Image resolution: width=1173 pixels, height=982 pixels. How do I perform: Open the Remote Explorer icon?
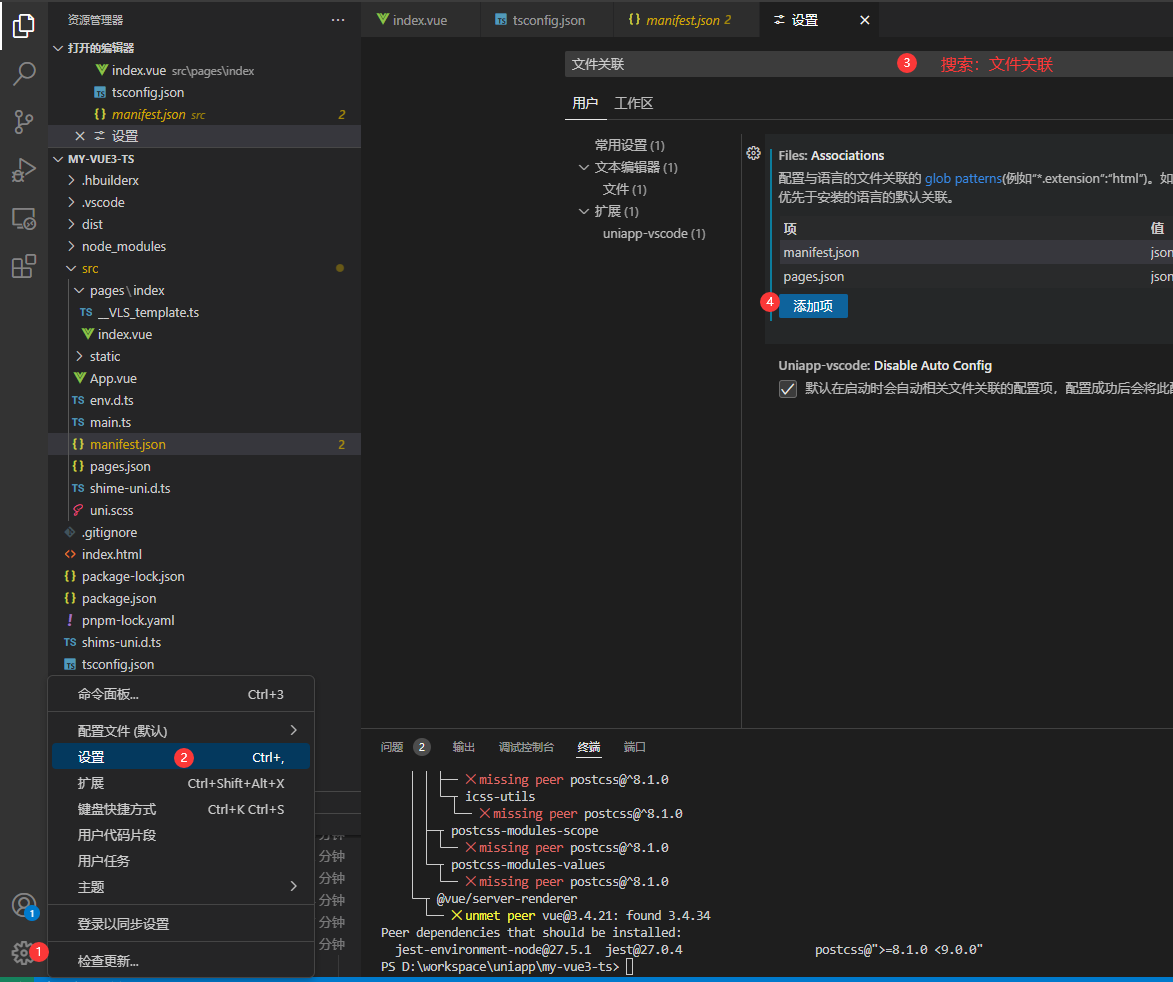tap(24, 218)
